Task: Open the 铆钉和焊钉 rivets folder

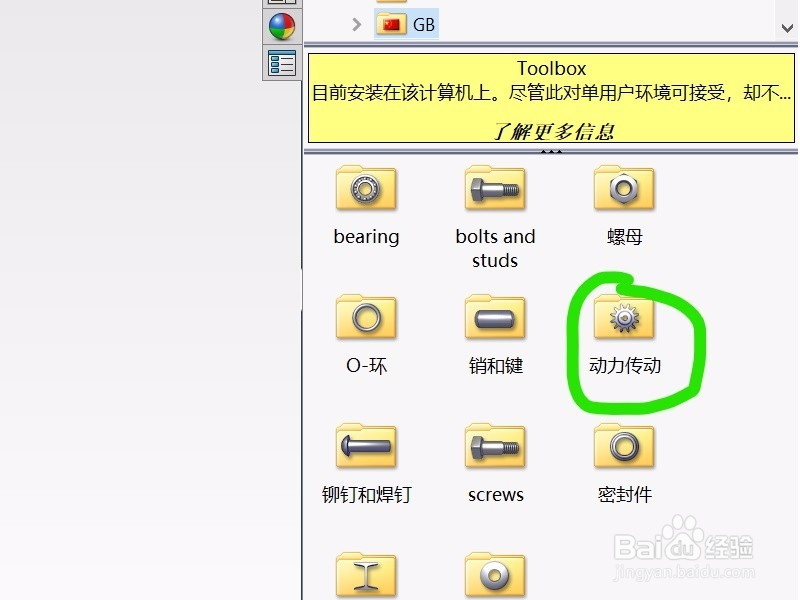Action: click(x=366, y=446)
